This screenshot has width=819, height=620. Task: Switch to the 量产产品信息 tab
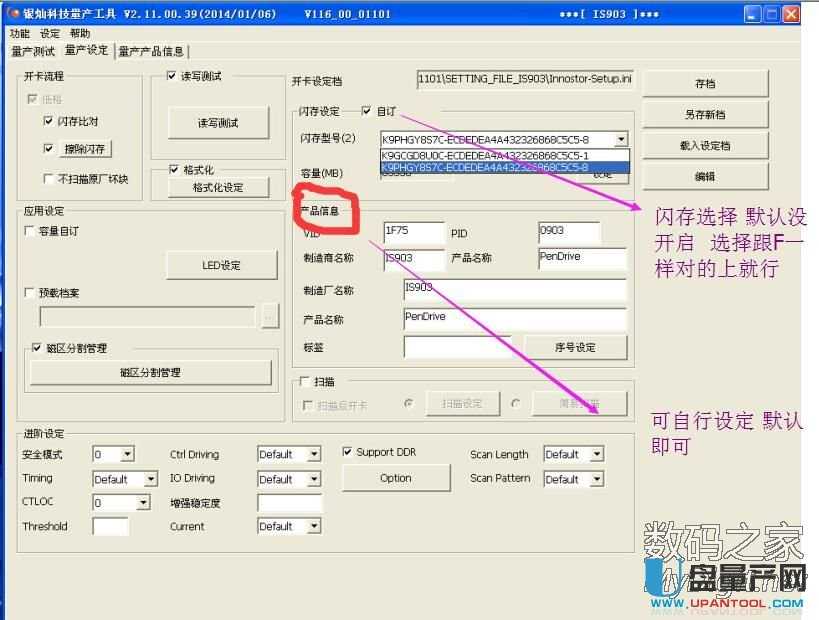(152, 50)
